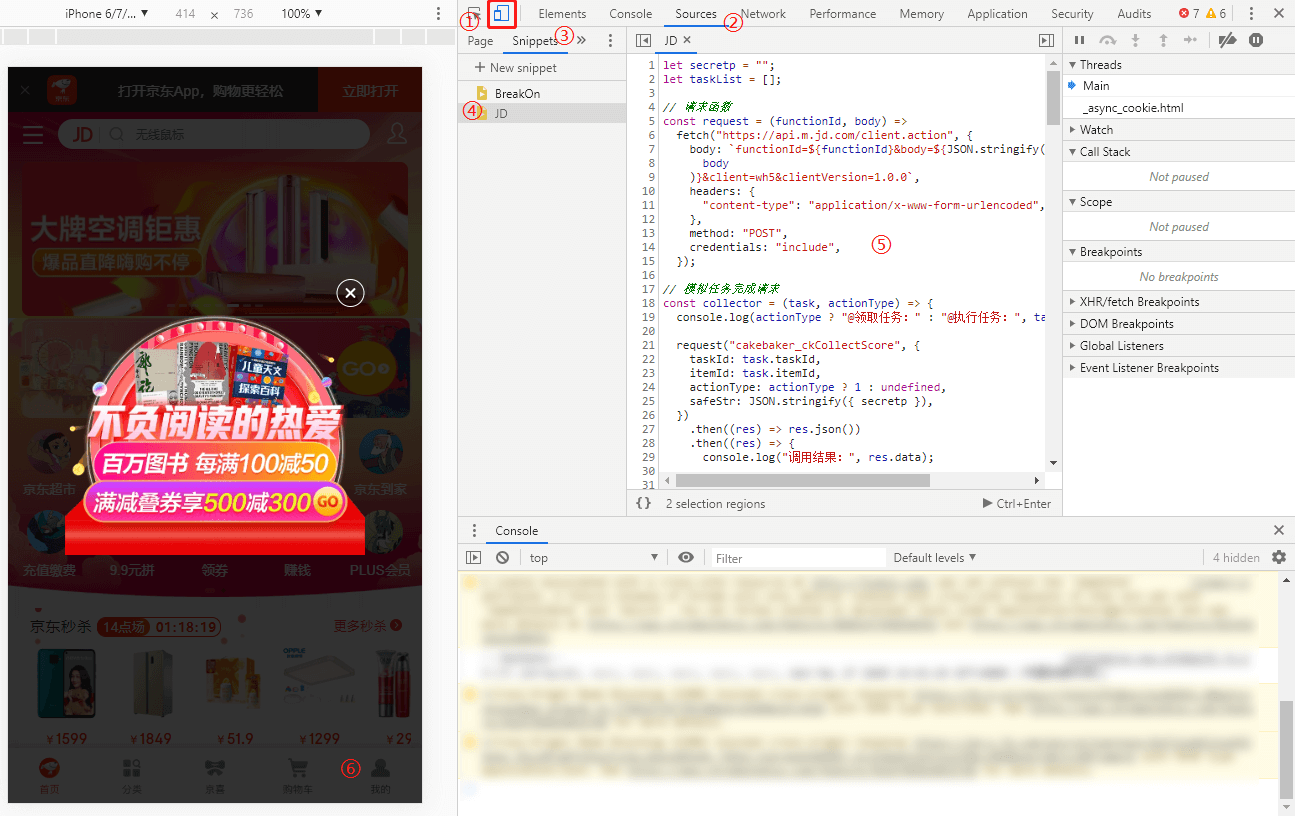Viewport: 1295px width, 816px height.
Task: Clear the console
Action: [502, 558]
